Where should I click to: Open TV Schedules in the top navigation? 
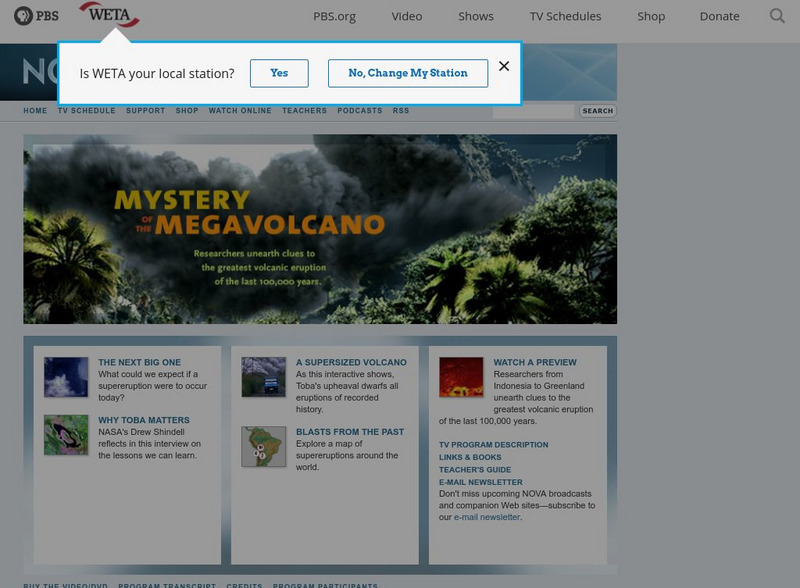pos(566,16)
